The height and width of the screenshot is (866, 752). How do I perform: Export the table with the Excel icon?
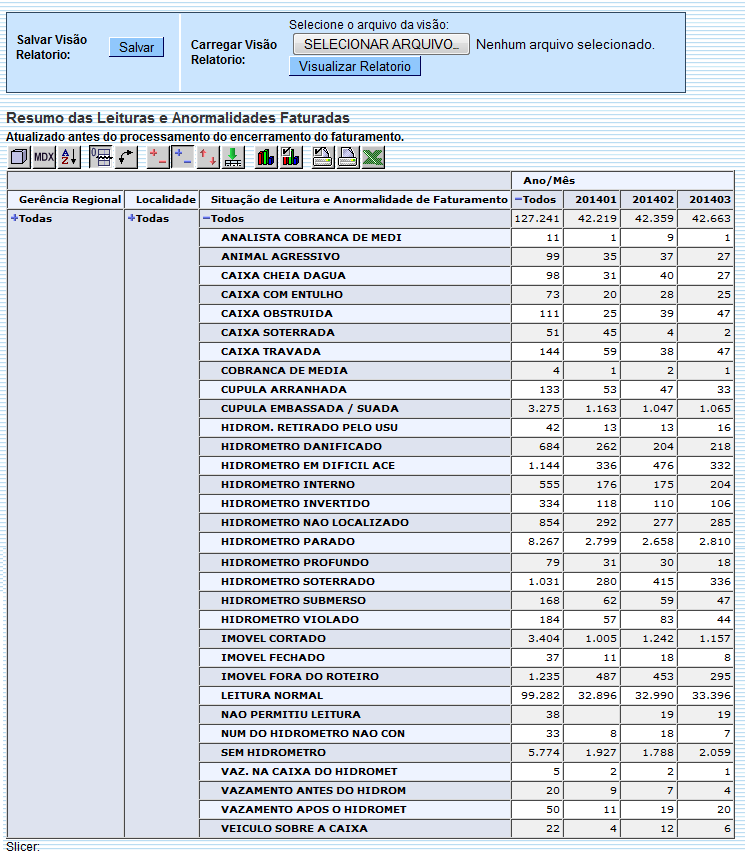coord(373,157)
